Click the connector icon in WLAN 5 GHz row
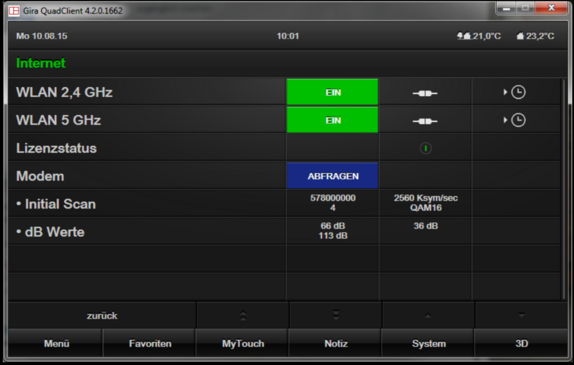Screen dimensions: 574x365 [425, 121]
